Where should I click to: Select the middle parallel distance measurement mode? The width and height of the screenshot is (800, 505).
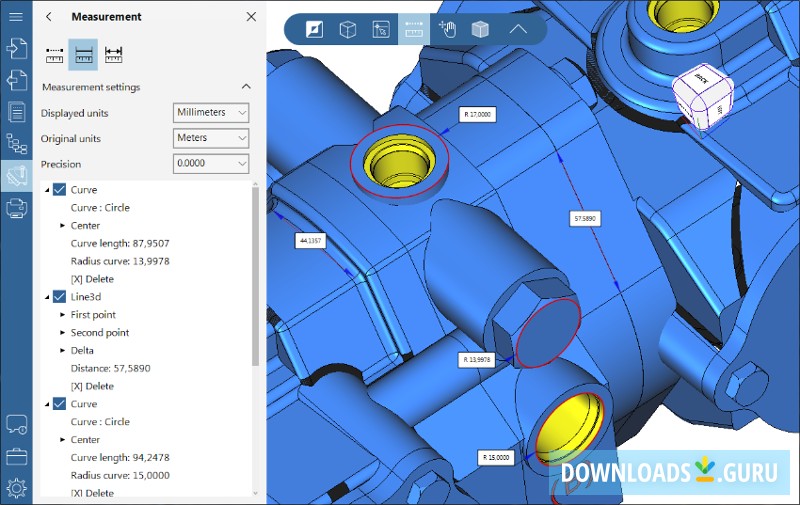pyautogui.click(x=83, y=56)
